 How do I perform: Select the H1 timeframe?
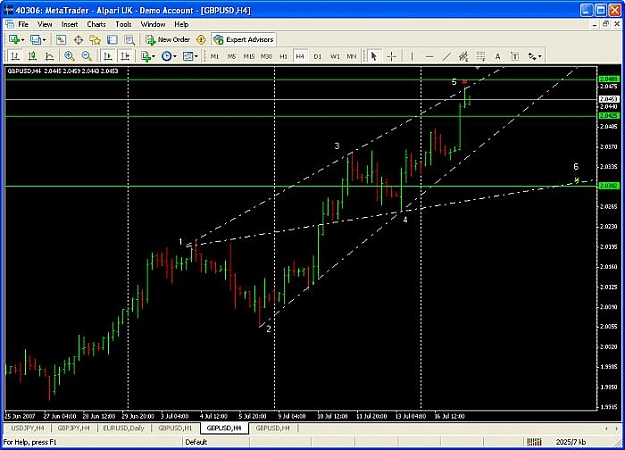click(283, 57)
